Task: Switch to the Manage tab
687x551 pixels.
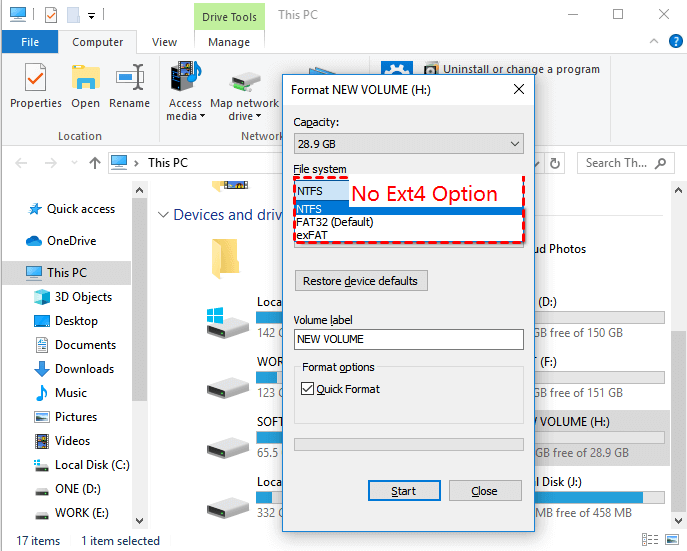Action: 229,42
